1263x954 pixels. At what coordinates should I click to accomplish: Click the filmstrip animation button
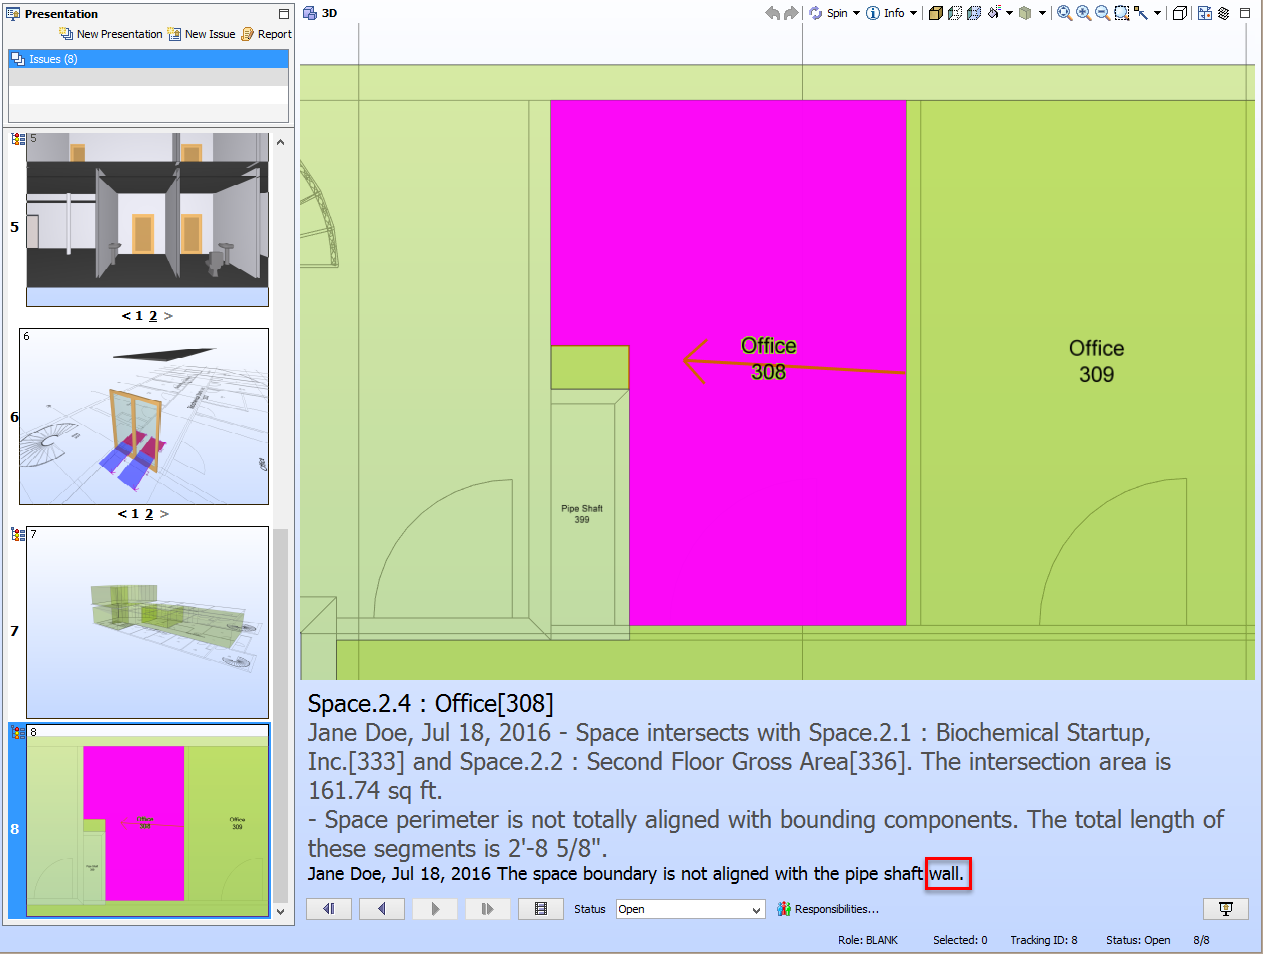(x=541, y=909)
